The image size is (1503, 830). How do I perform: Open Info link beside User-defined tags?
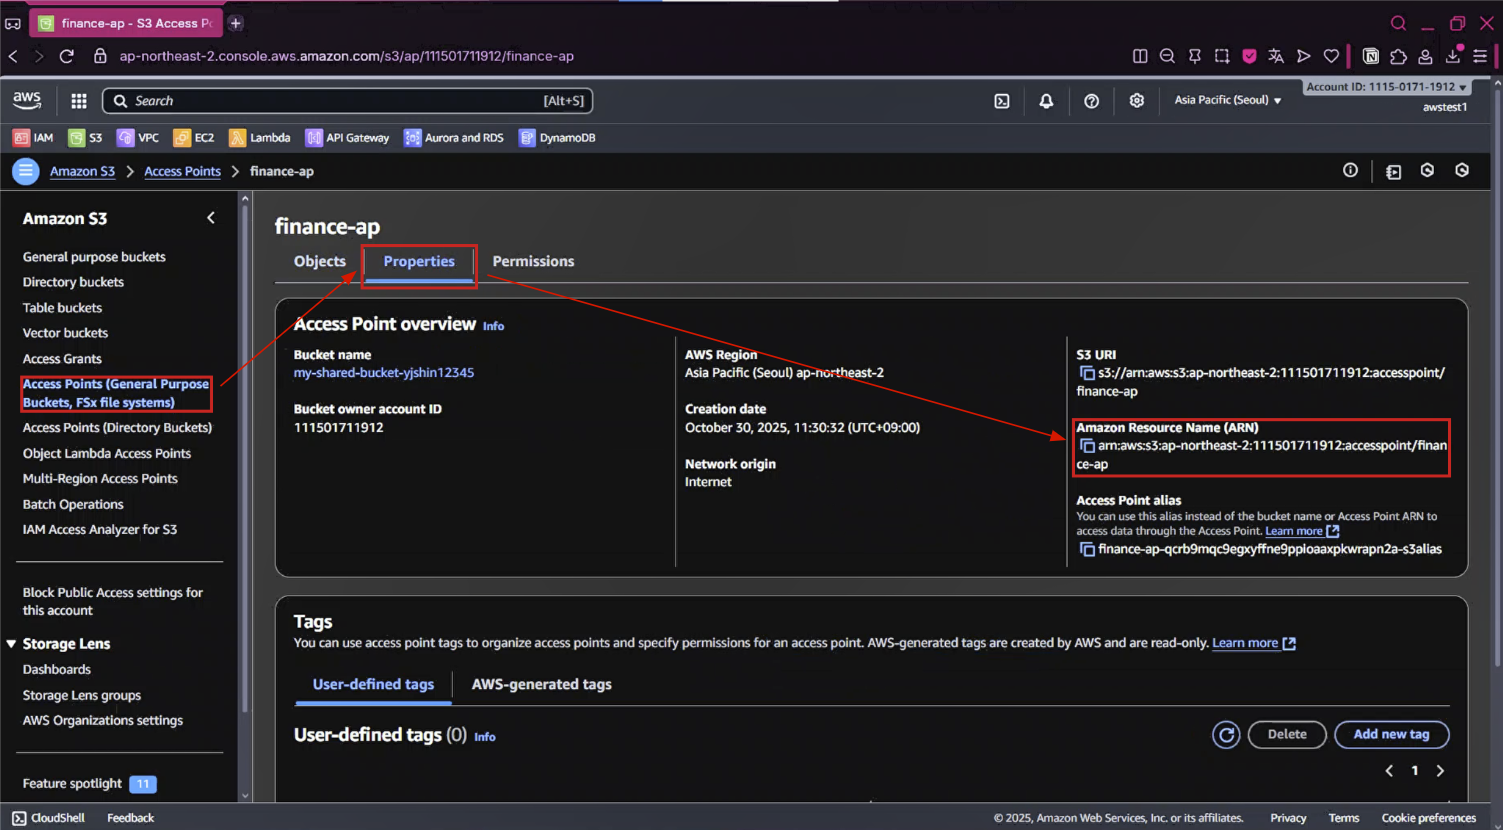tap(485, 737)
